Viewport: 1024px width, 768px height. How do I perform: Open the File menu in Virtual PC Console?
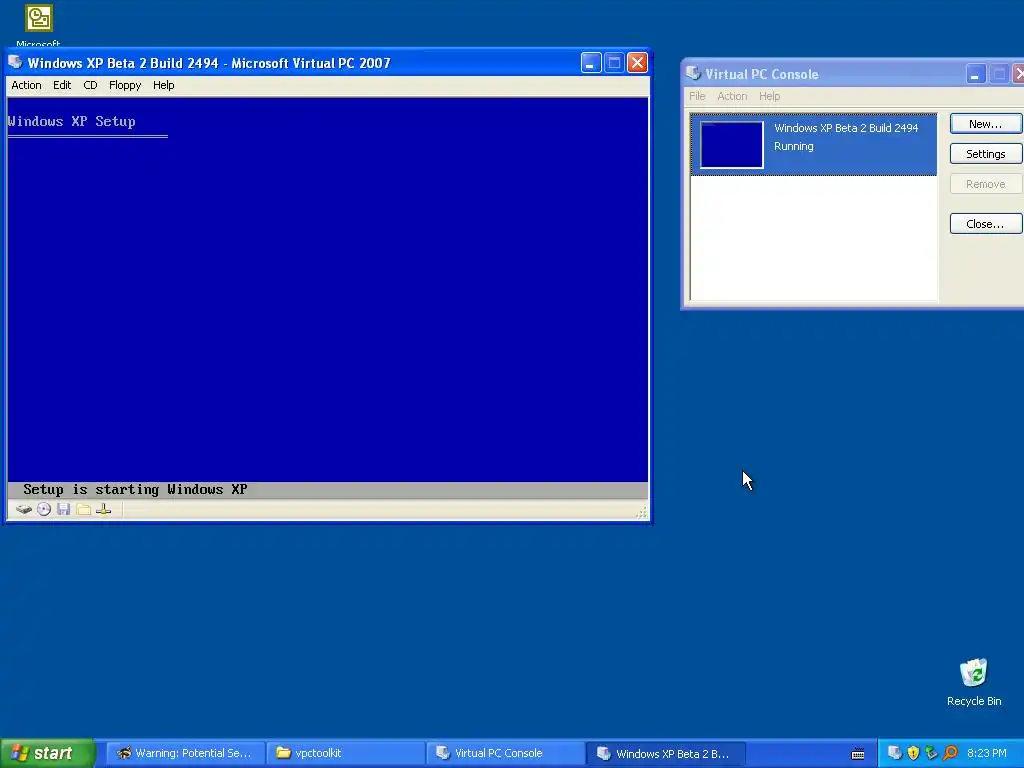point(697,96)
